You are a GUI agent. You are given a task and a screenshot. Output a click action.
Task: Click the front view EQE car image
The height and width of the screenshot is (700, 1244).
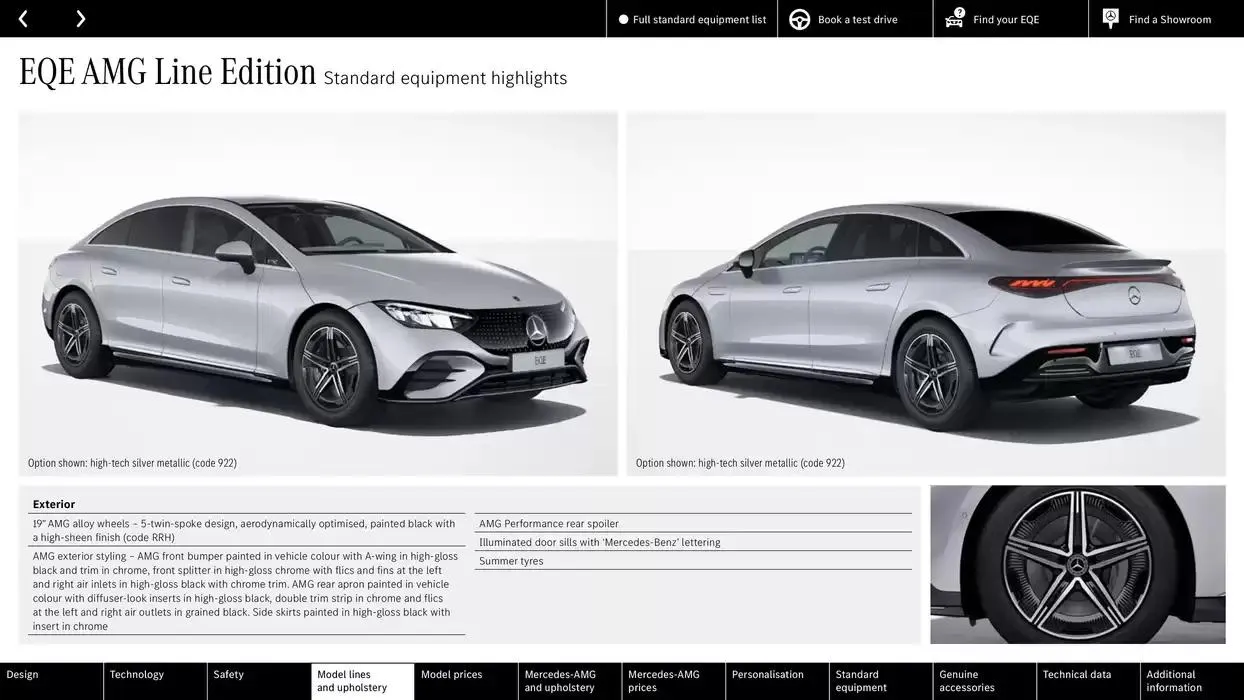coord(318,293)
